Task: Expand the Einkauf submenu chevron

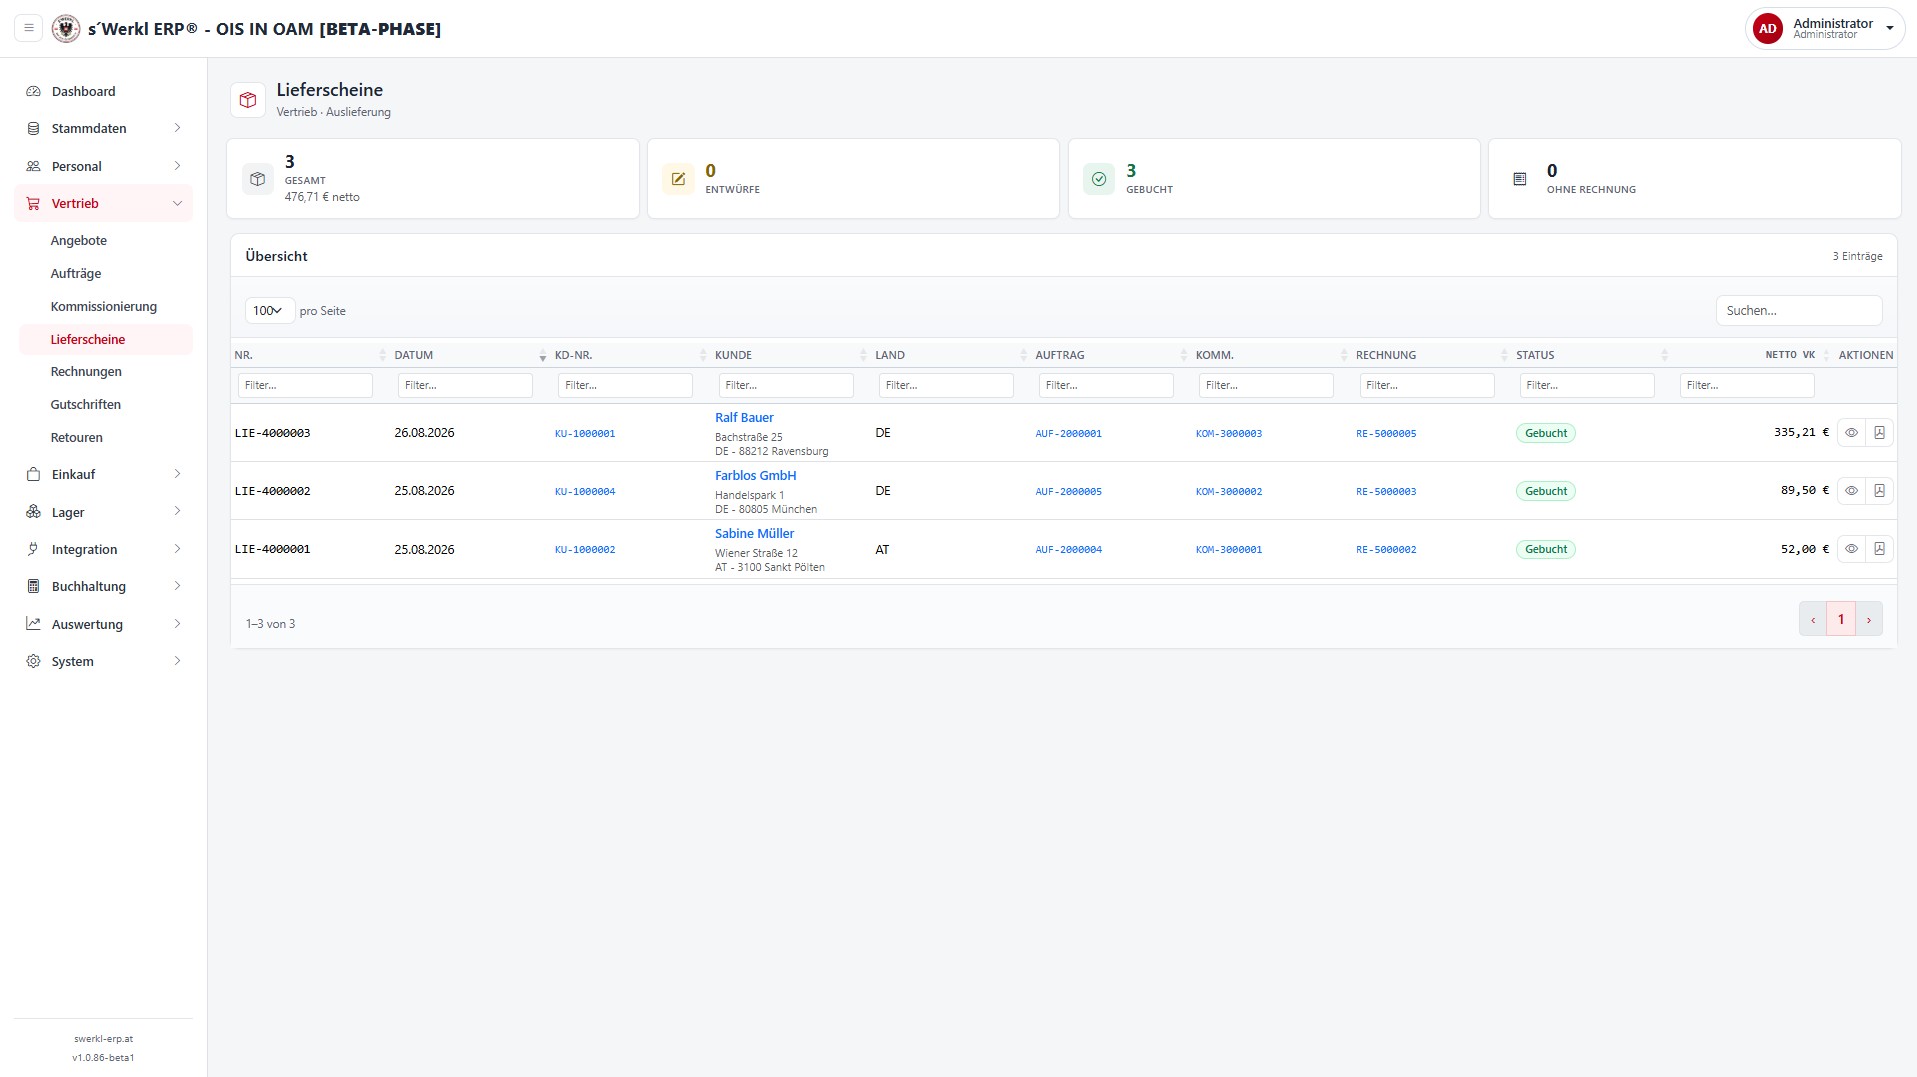Action: coord(177,474)
